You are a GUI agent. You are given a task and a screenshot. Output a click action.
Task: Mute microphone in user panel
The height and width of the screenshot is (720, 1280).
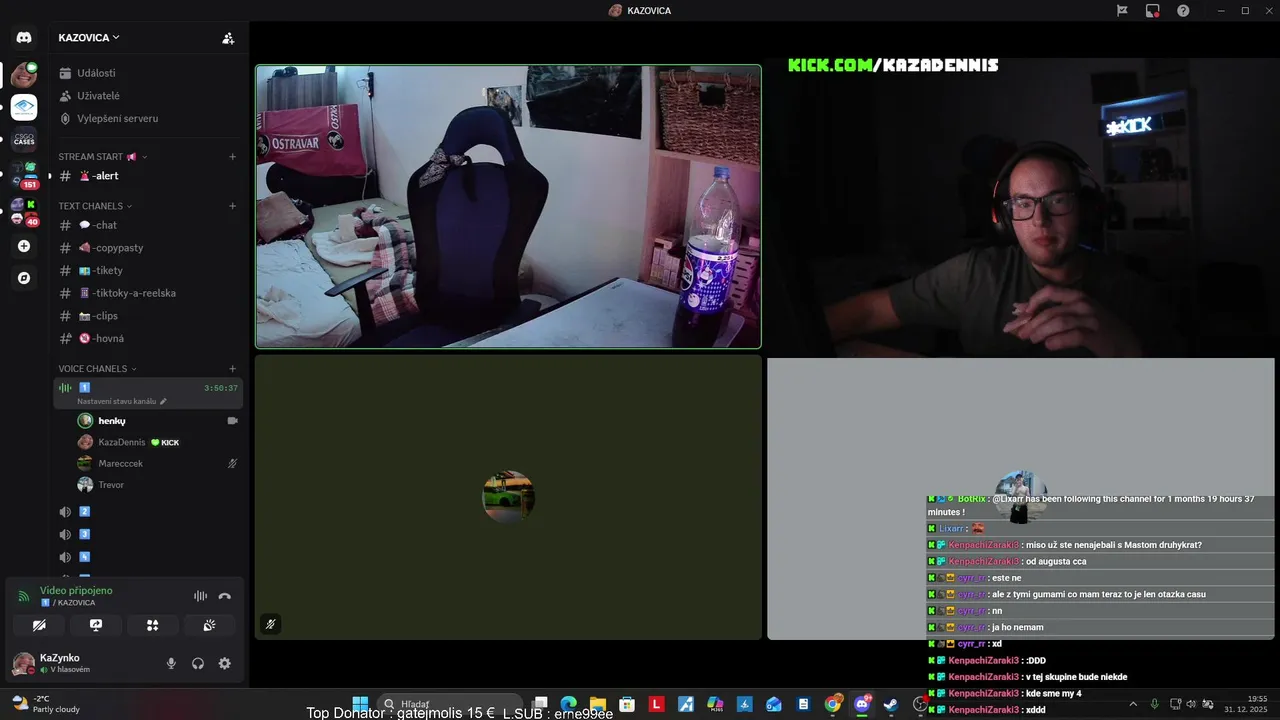171,663
